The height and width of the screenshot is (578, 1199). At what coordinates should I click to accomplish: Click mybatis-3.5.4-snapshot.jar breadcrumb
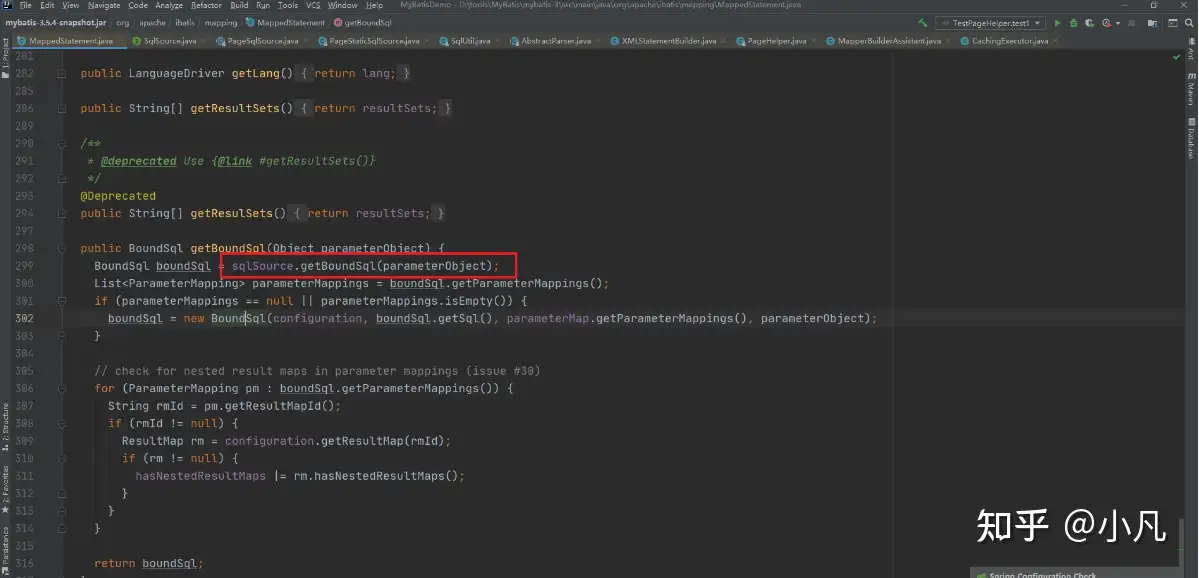56,23
